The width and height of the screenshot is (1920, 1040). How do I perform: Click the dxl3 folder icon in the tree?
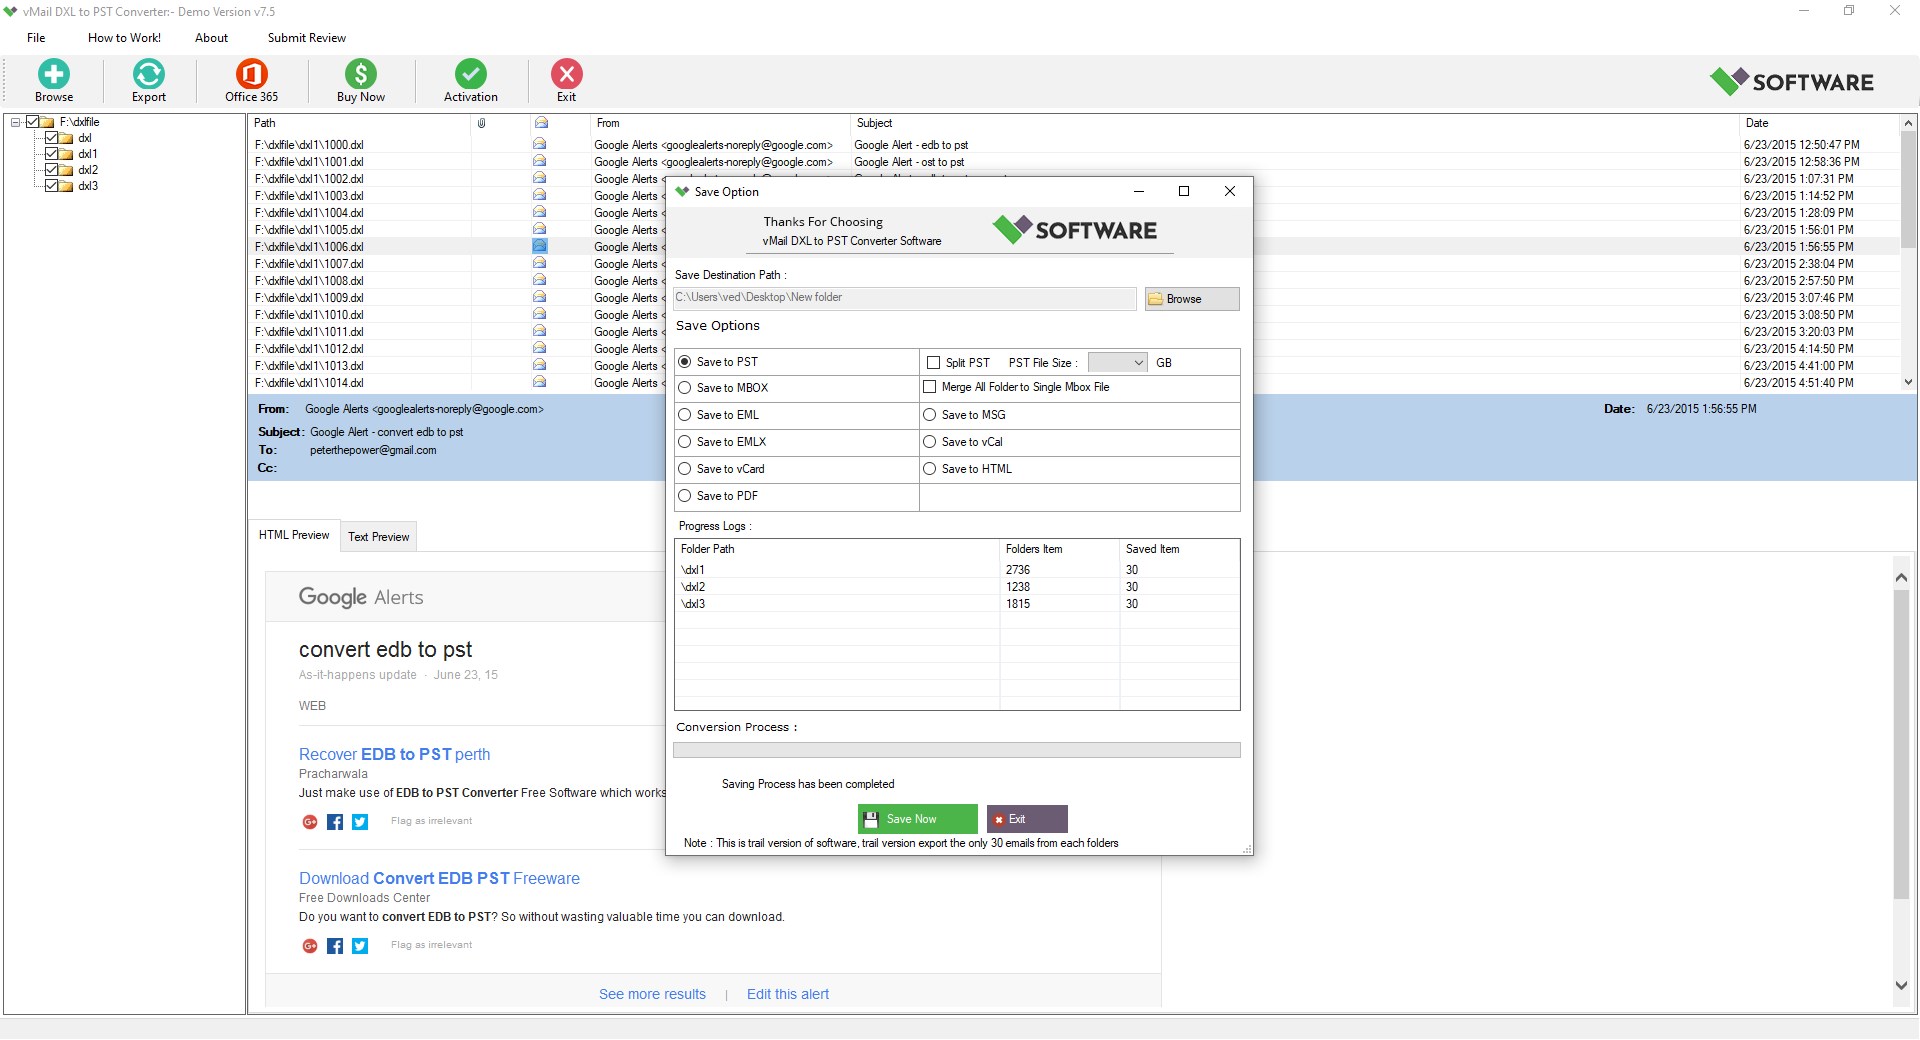click(x=66, y=186)
